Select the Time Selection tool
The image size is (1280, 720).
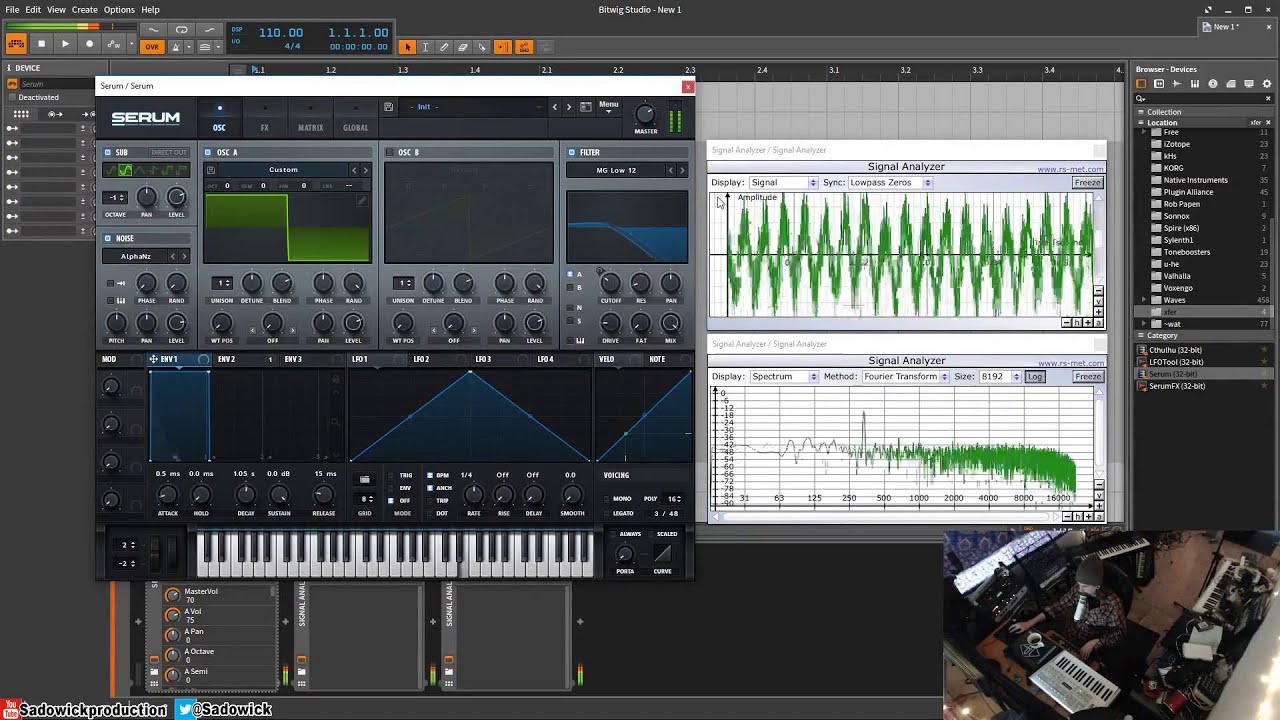[425, 47]
